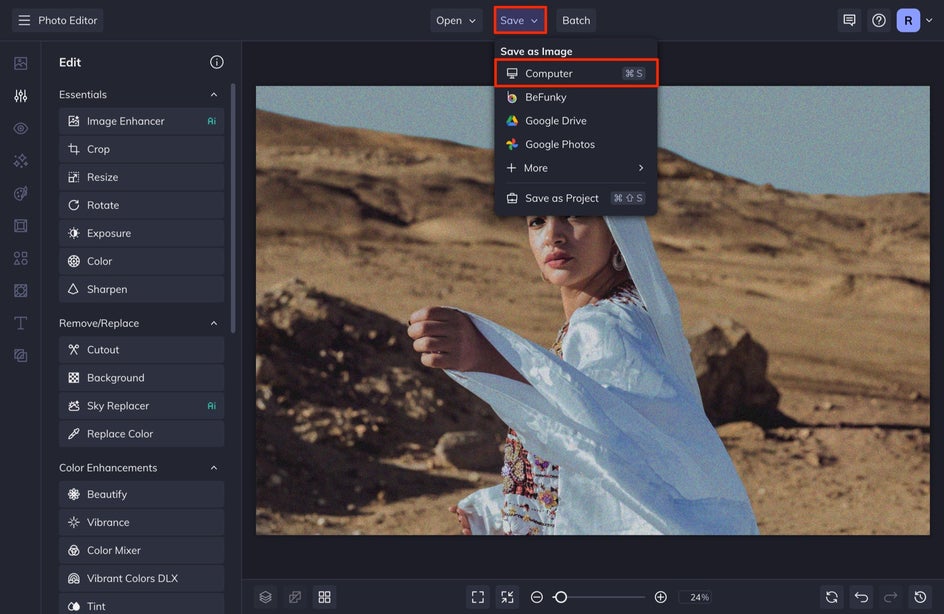
Task: Click the flatten layers icon in bottom bar
Action: click(295, 597)
